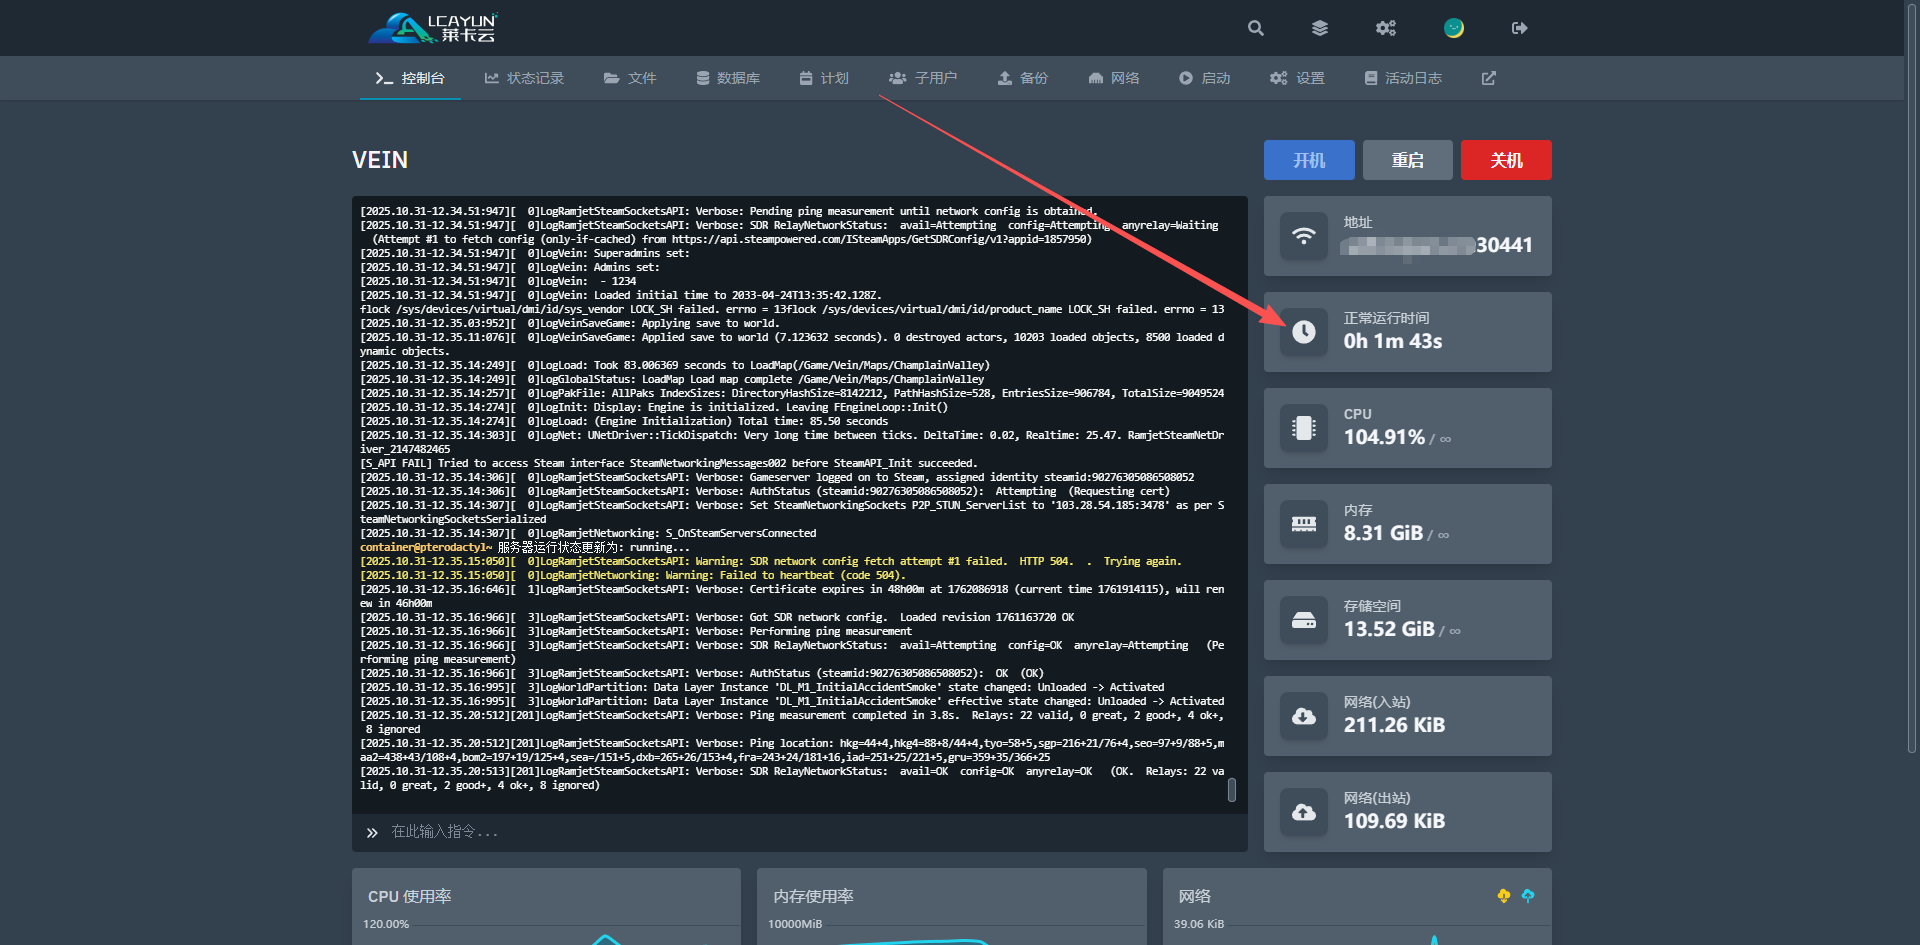Click the search magnifier icon in header
This screenshot has height=945, width=1920.
tap(1255, 28)
